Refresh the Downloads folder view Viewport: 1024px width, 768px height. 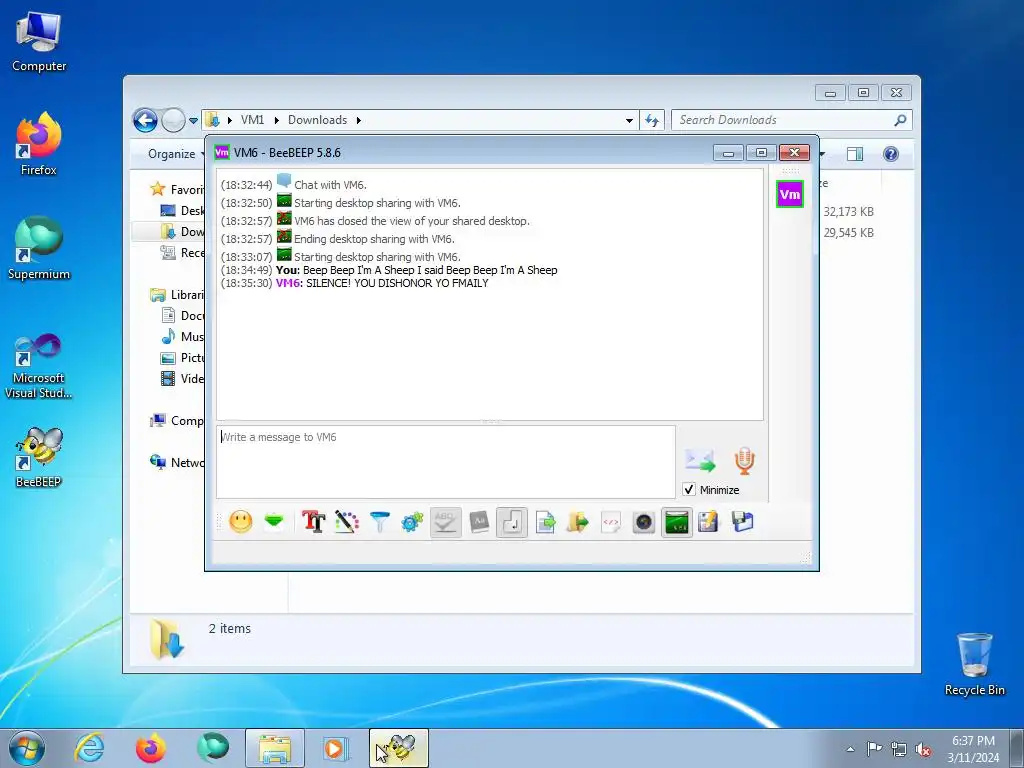652,120
